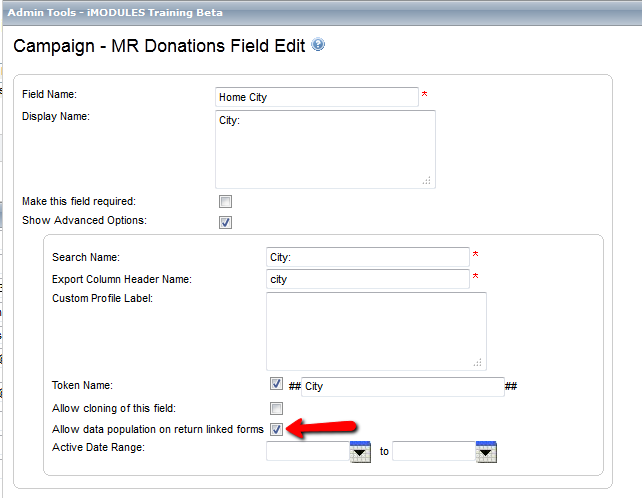
Task: Grab the Custom Profile Label resize handle
Action: tap(478, 363)
